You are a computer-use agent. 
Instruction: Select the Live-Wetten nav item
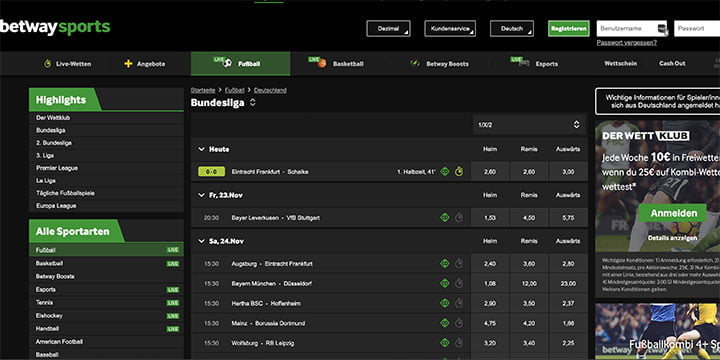click(x=68, y=64)
